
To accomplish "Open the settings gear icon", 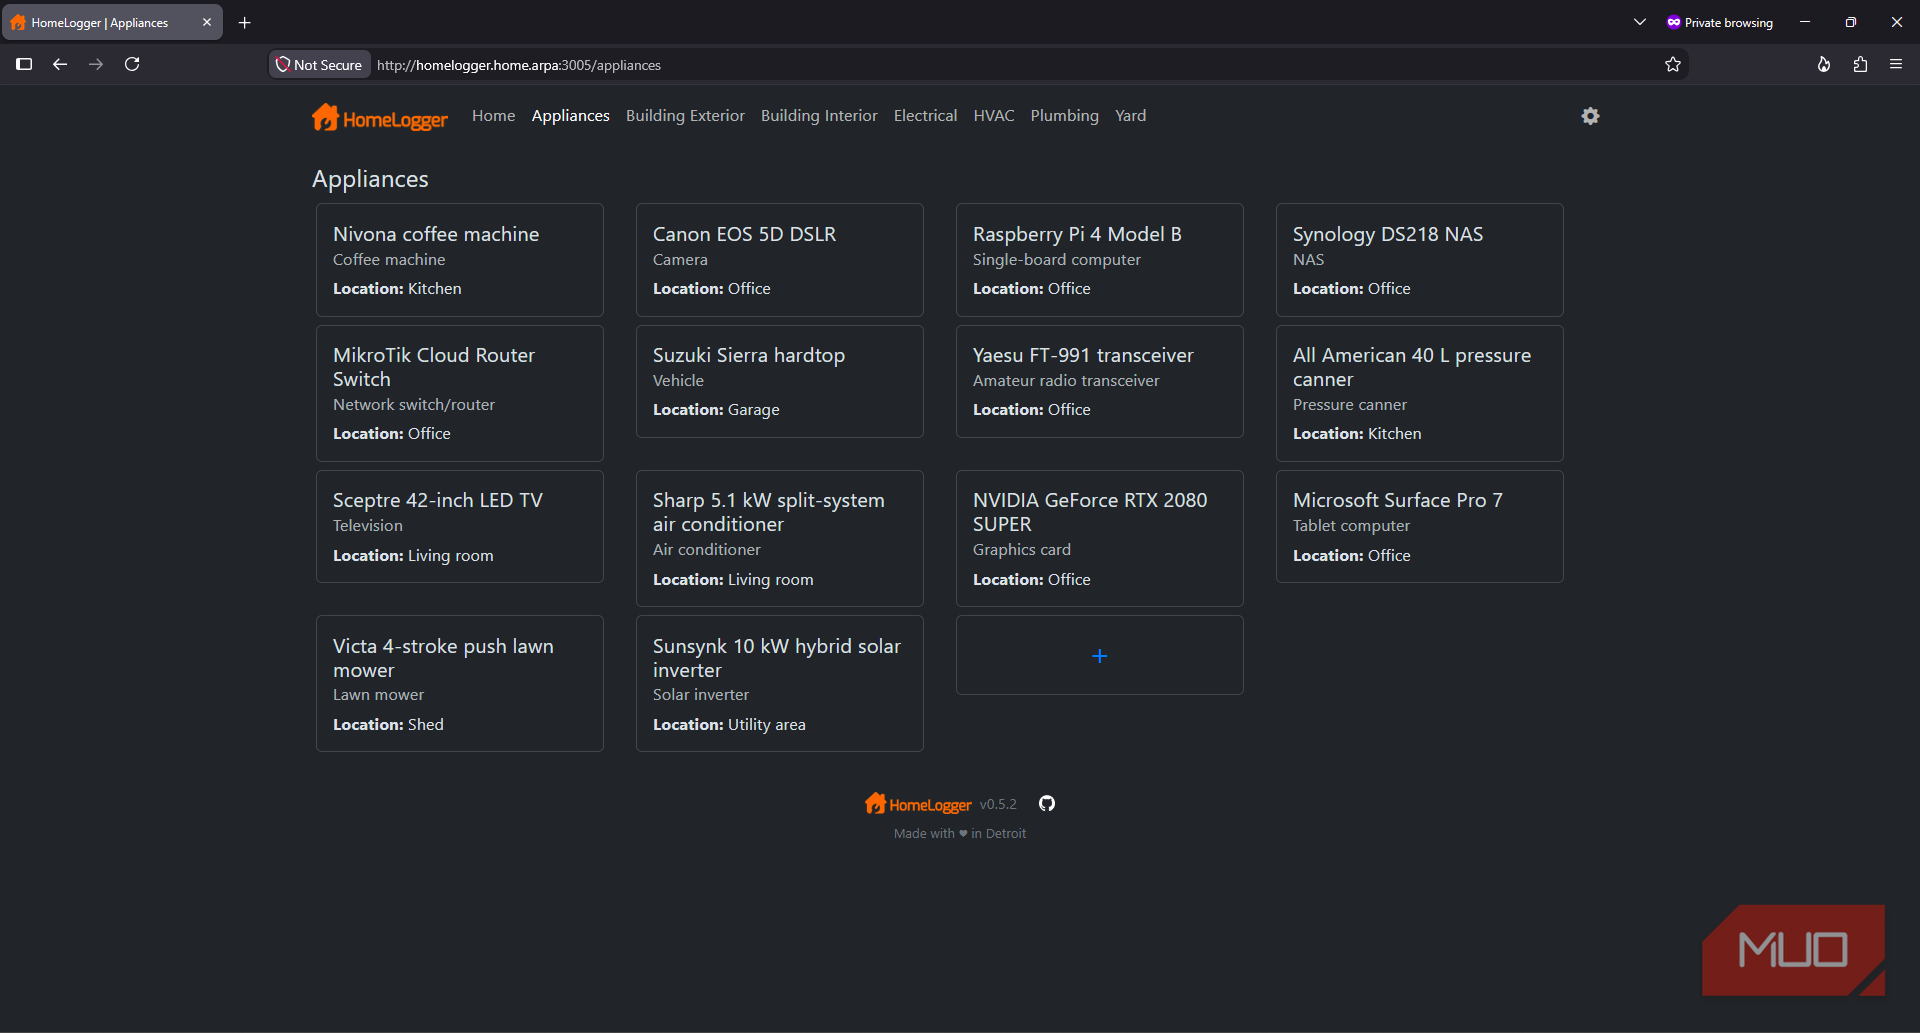I will coord(1590,116).
